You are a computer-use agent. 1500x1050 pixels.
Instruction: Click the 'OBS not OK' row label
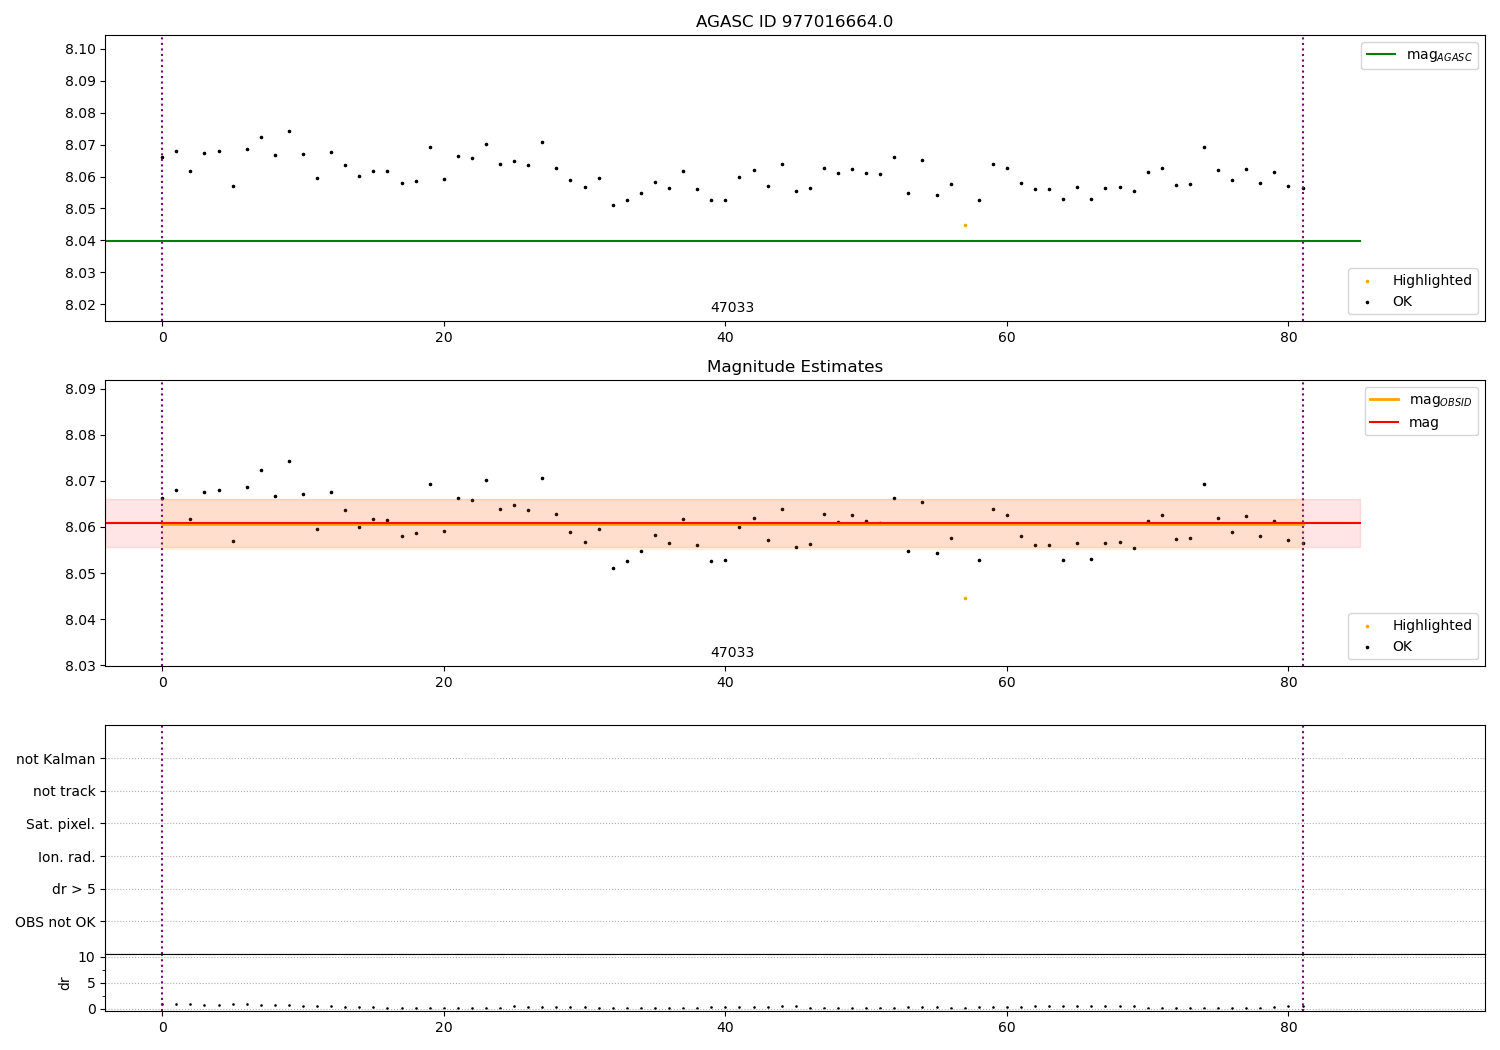pyautogui.click(x=56, y=922)
